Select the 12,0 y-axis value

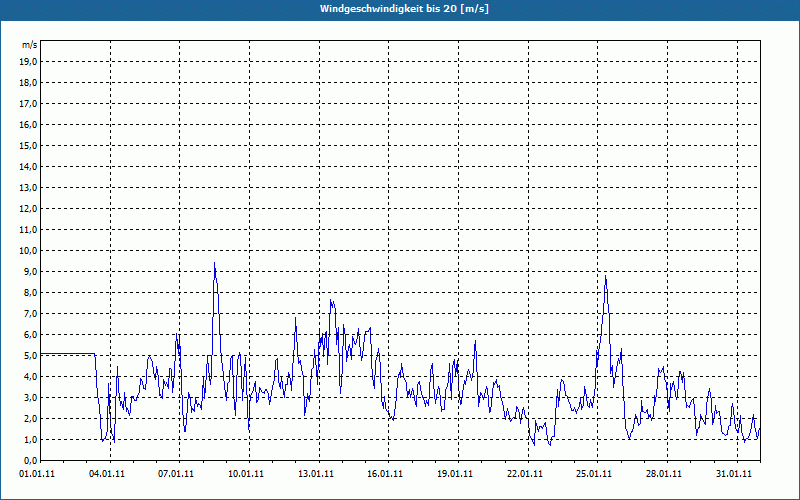pos(28,209)
